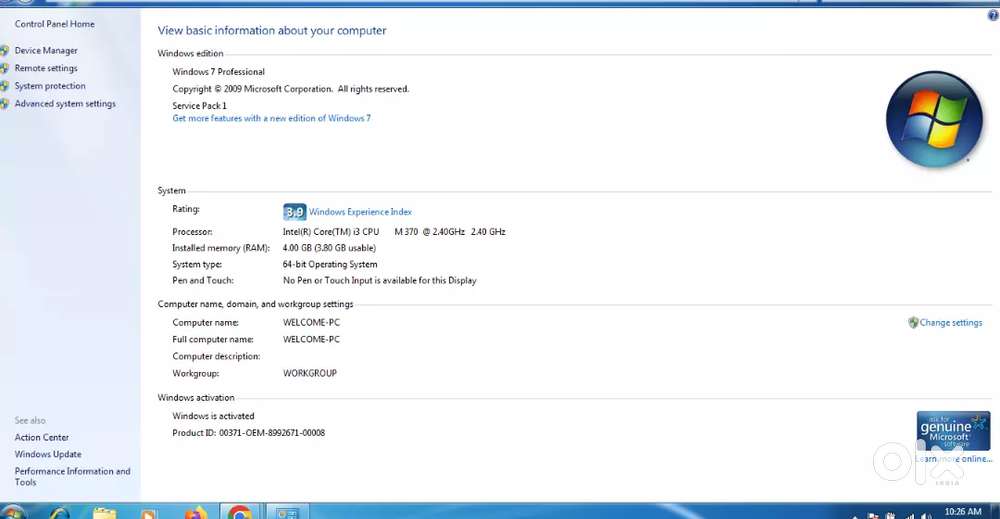Click Windows is activated text
Image resolution: width=1000 pixels, height=519 pixels.
213,416
